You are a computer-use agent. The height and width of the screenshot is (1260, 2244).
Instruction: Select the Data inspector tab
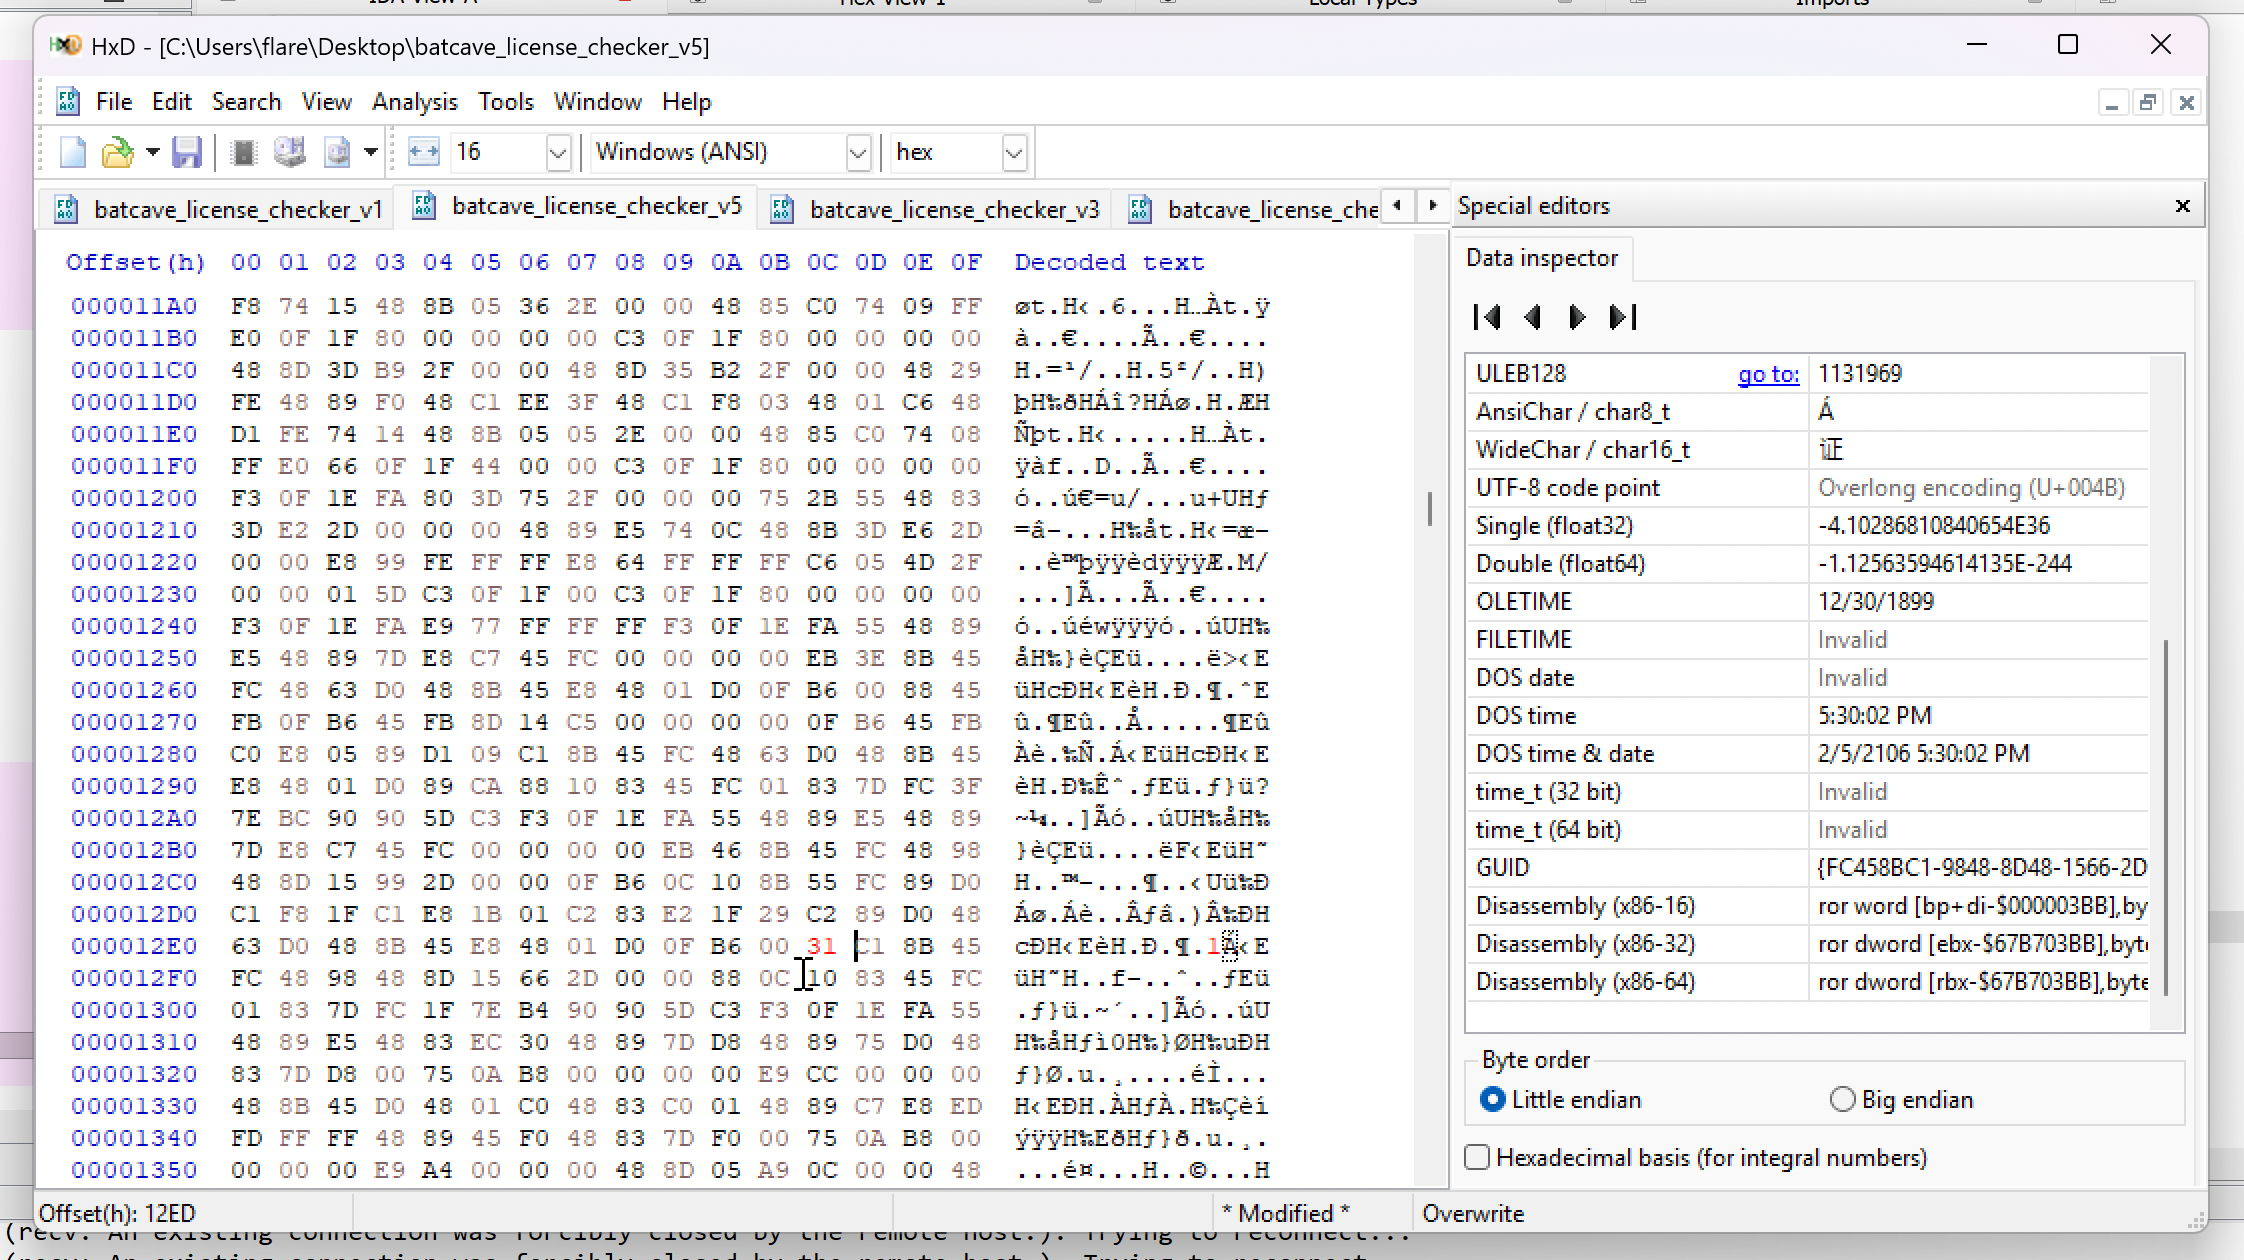click(1541, 258)
